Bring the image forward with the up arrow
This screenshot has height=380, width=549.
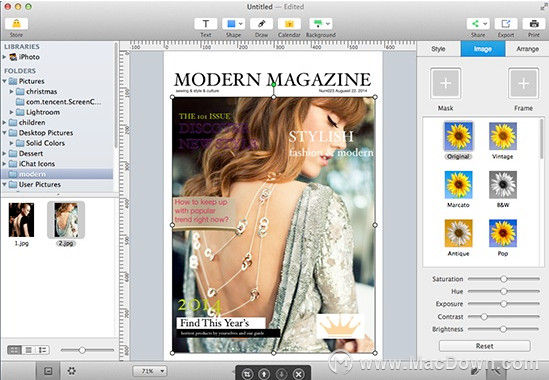tap(264, 374)
